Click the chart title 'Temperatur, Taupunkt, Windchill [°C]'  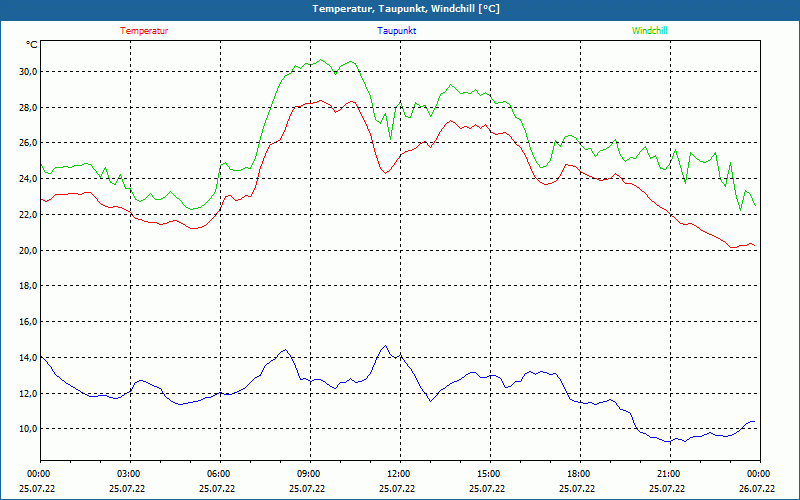(406, 9)
